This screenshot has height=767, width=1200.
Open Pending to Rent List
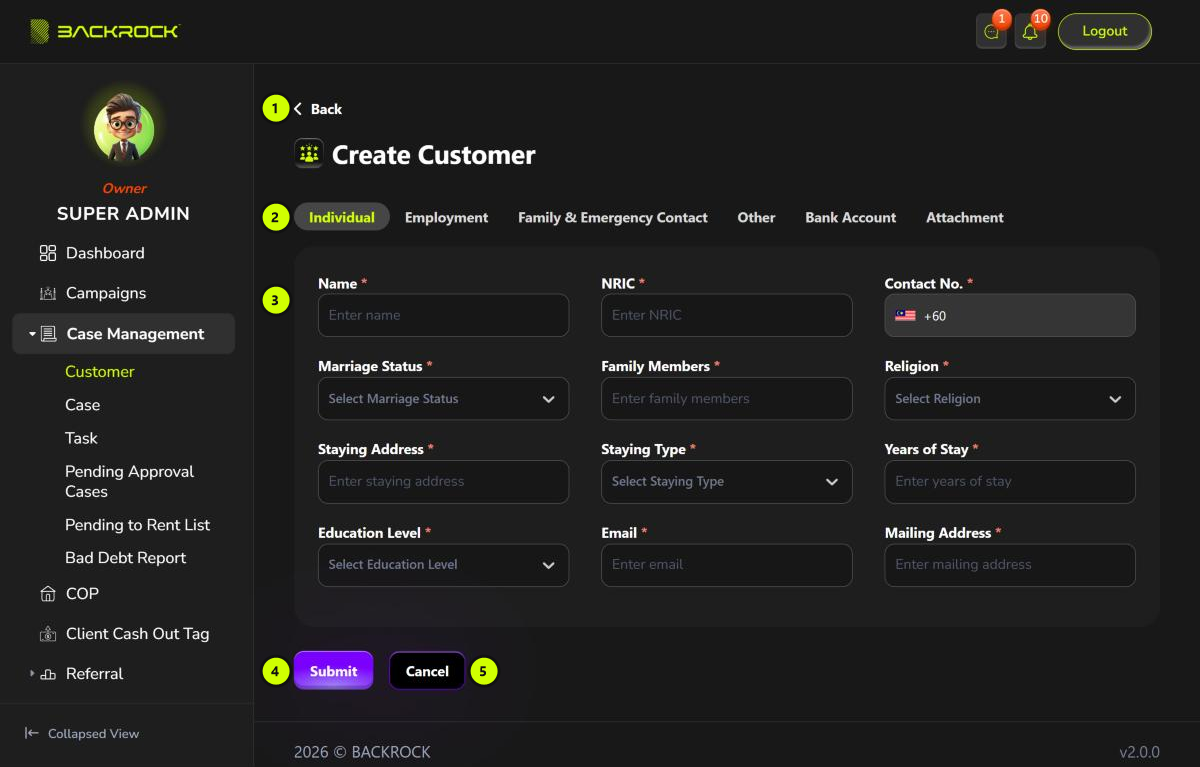click(138, 525)
